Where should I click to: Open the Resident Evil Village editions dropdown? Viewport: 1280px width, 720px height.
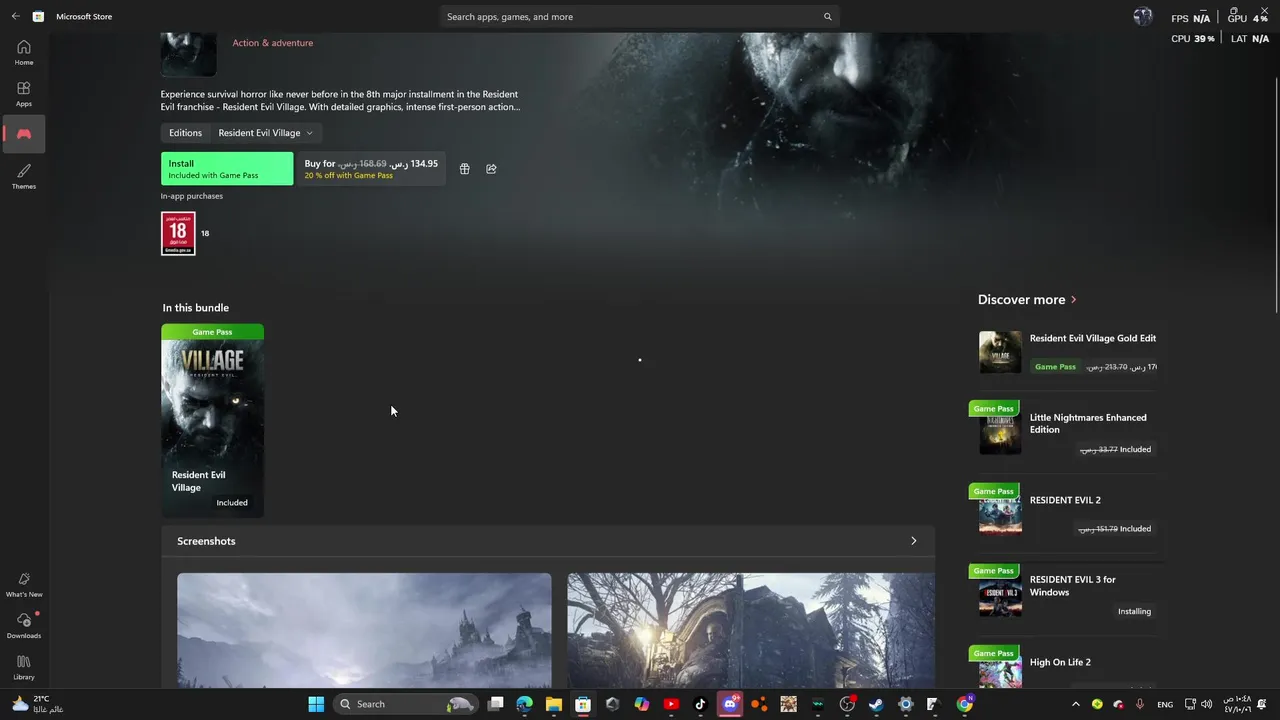pos(265,133)
